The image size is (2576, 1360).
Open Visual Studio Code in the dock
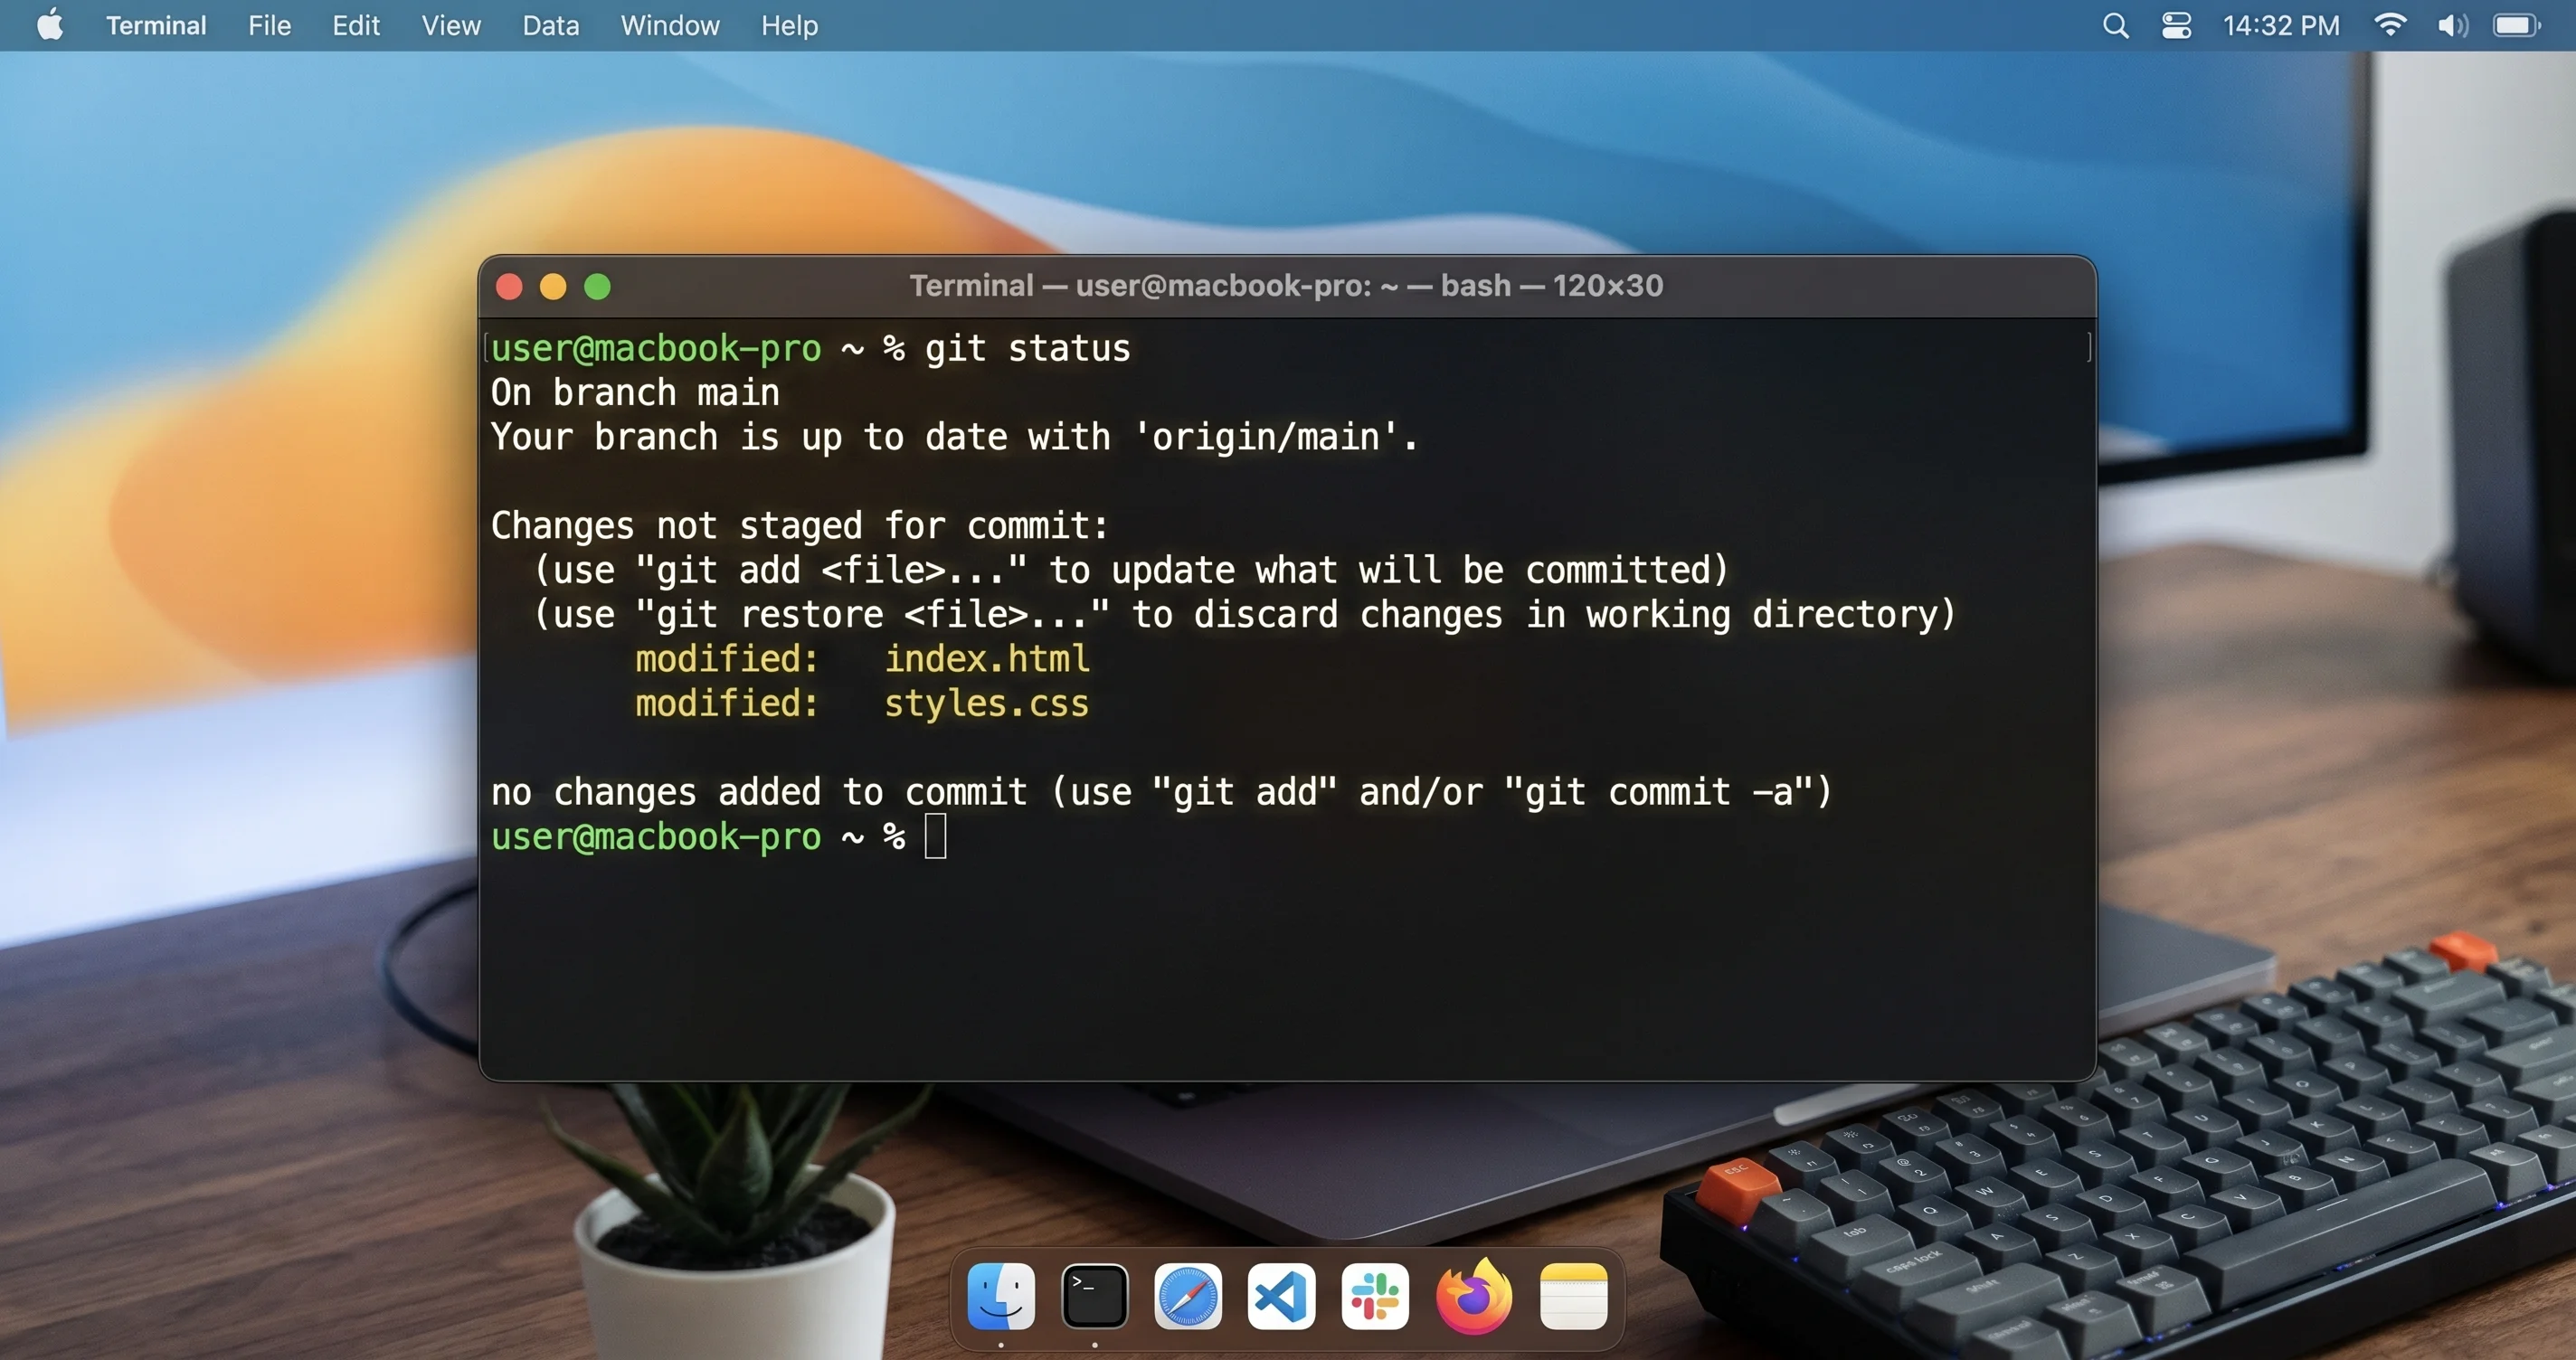pyautogui.click(x=1281, y=1297)
